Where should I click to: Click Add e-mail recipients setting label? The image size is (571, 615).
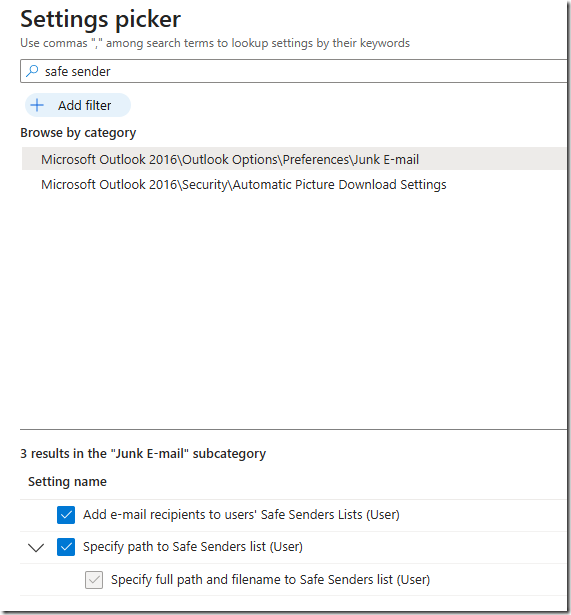[241, 515]
